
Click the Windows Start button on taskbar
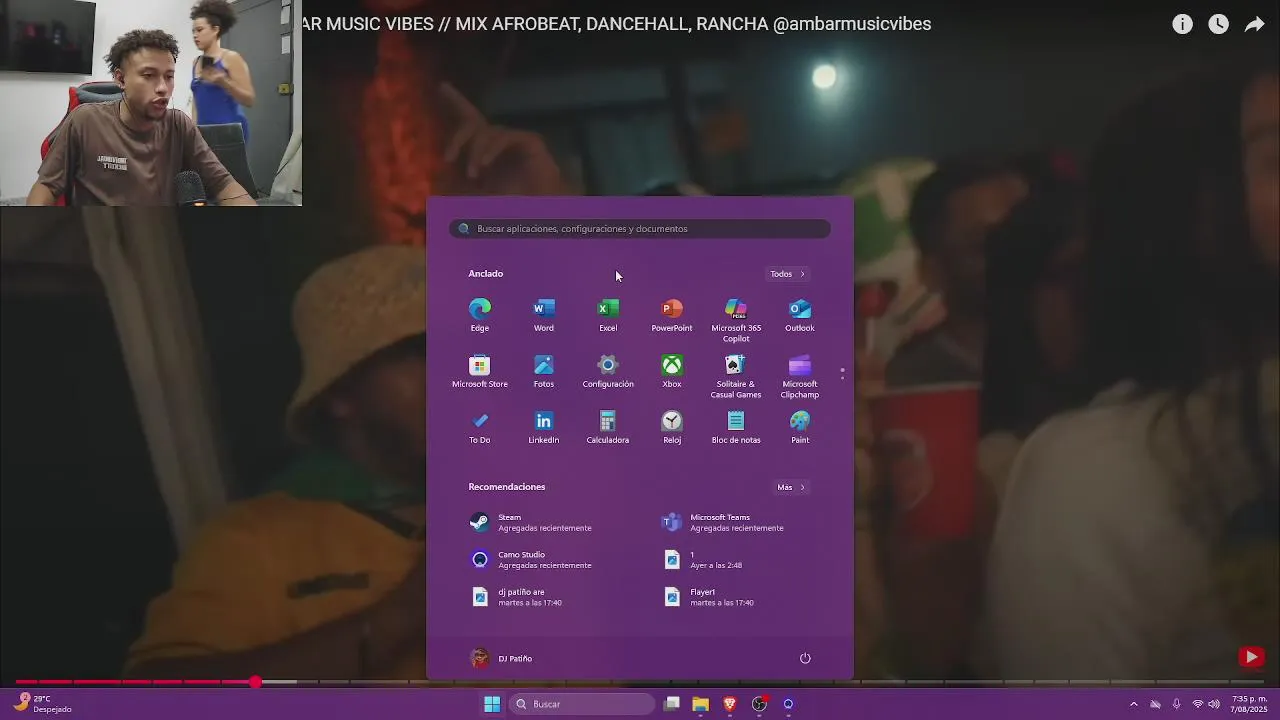coord(492,704)
